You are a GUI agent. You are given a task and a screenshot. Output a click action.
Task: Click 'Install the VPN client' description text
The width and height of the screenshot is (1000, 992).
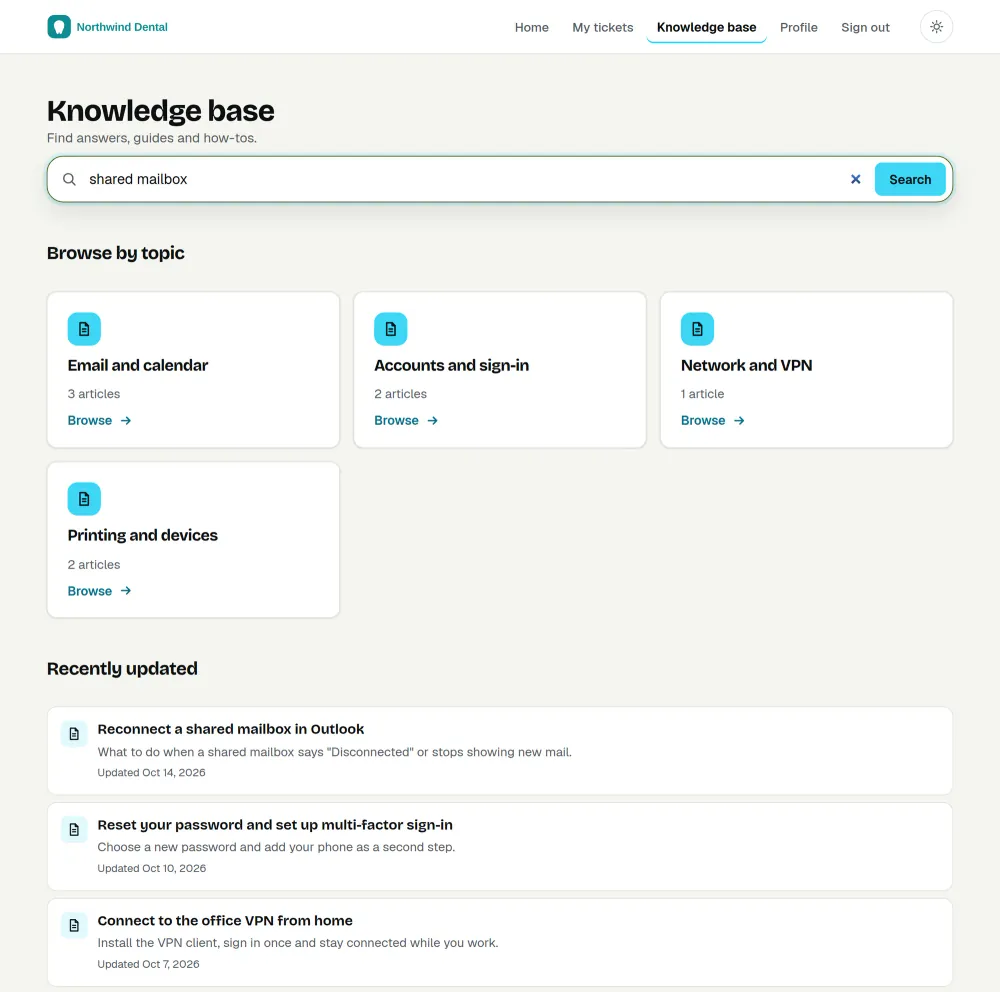click(x=298, y=943)
